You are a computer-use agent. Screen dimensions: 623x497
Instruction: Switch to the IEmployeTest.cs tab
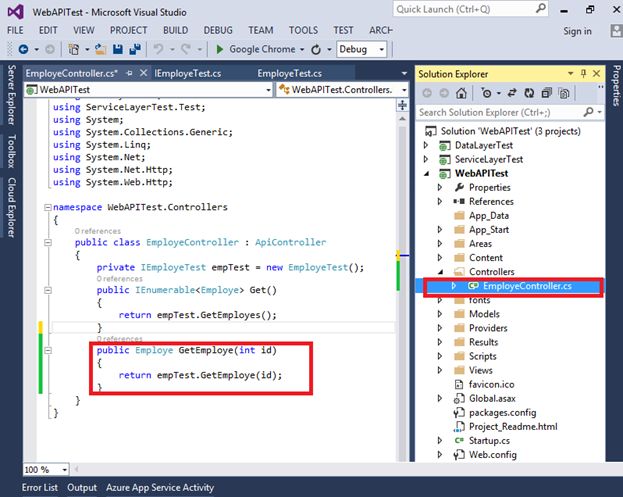click(x=188, y=73)
